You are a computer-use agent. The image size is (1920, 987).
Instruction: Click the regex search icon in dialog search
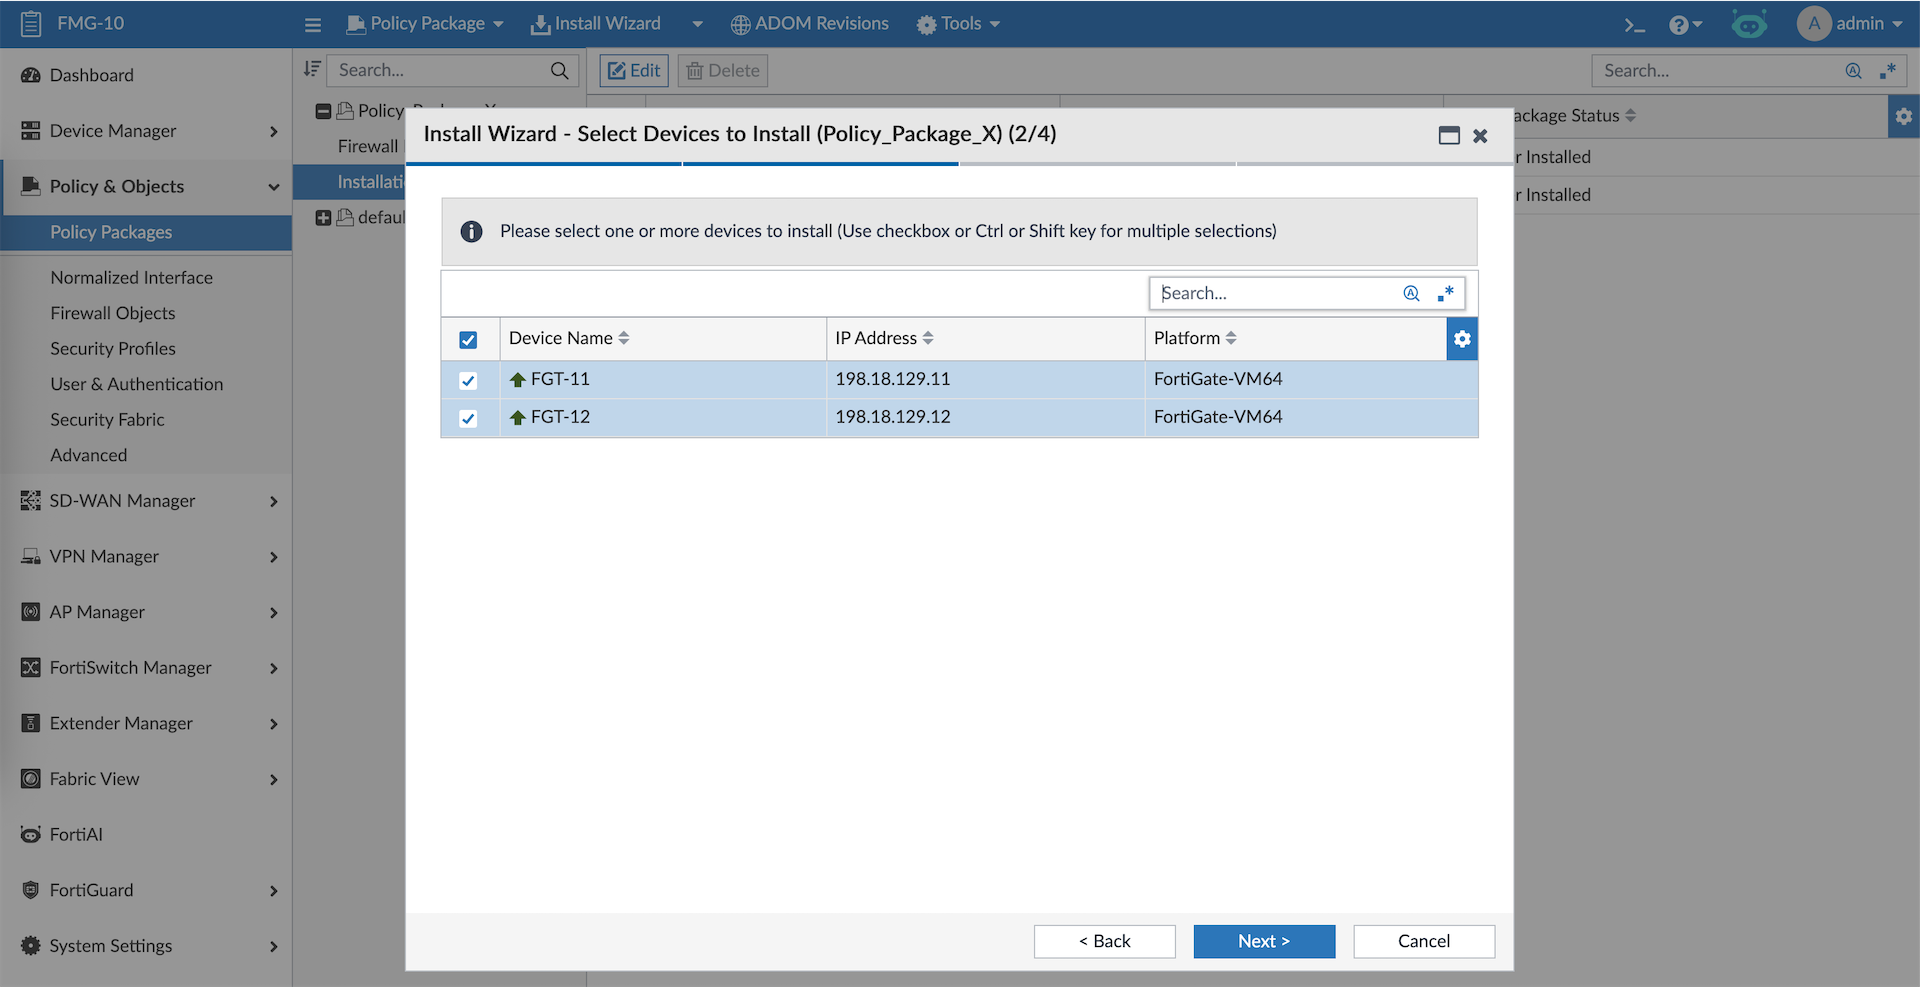(1445, 293)
